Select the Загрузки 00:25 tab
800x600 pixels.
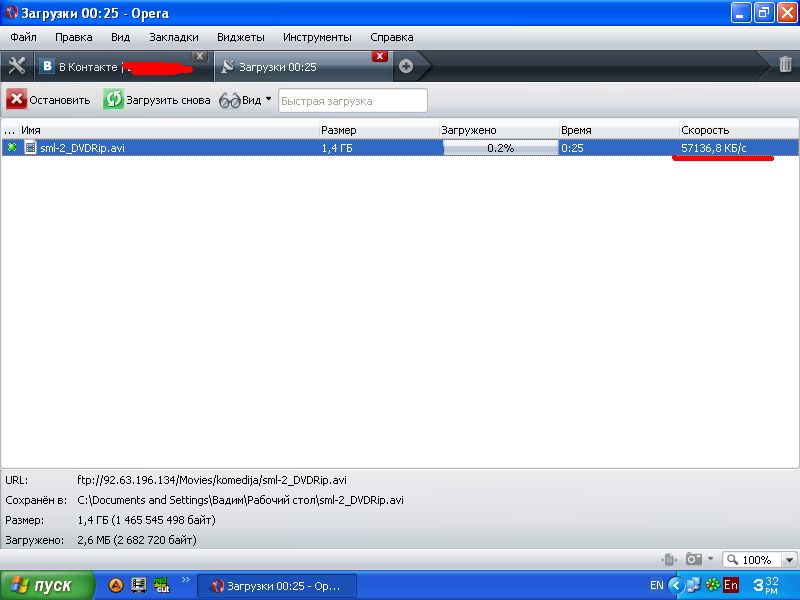303,66
